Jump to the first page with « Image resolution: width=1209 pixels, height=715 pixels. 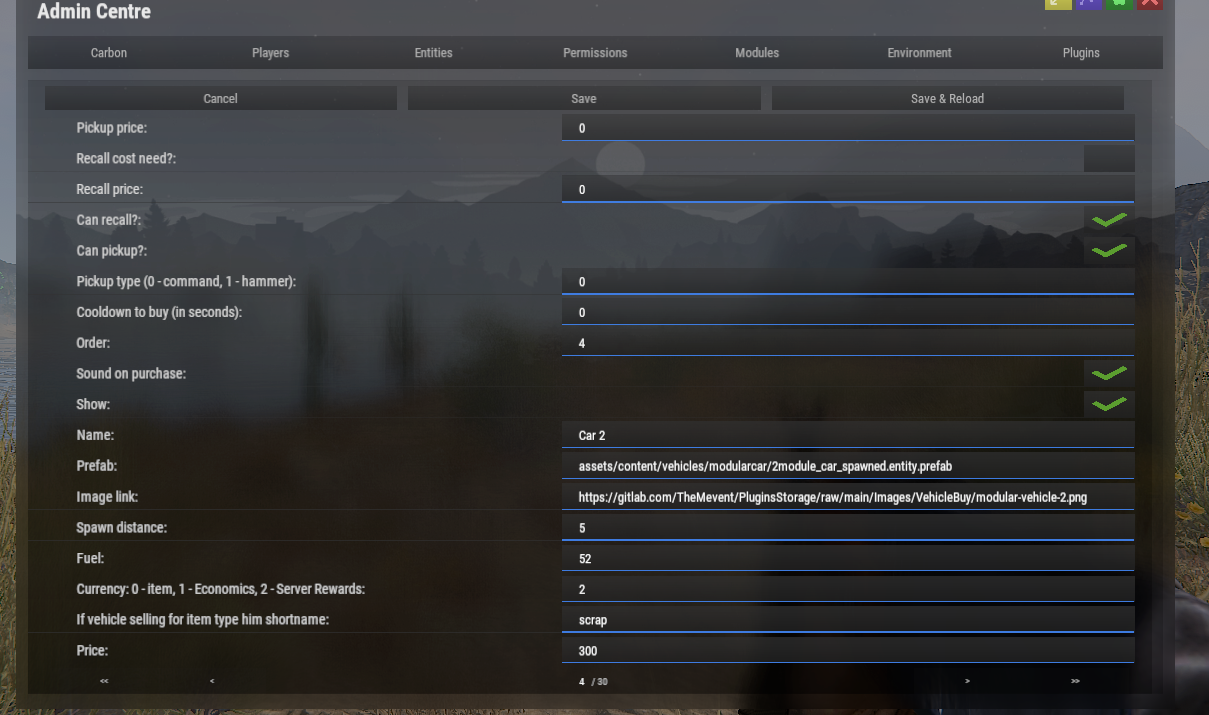[x=104, y=681]
